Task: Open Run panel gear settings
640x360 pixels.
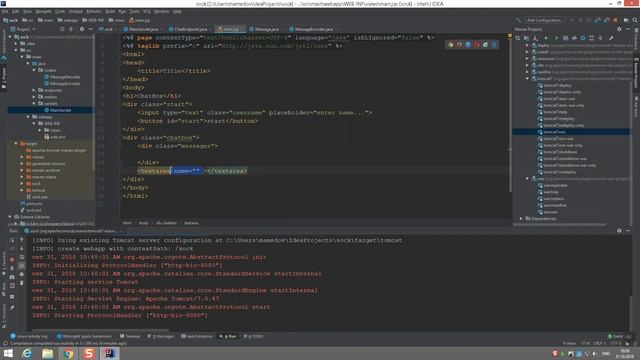Action: coord(619,231)
